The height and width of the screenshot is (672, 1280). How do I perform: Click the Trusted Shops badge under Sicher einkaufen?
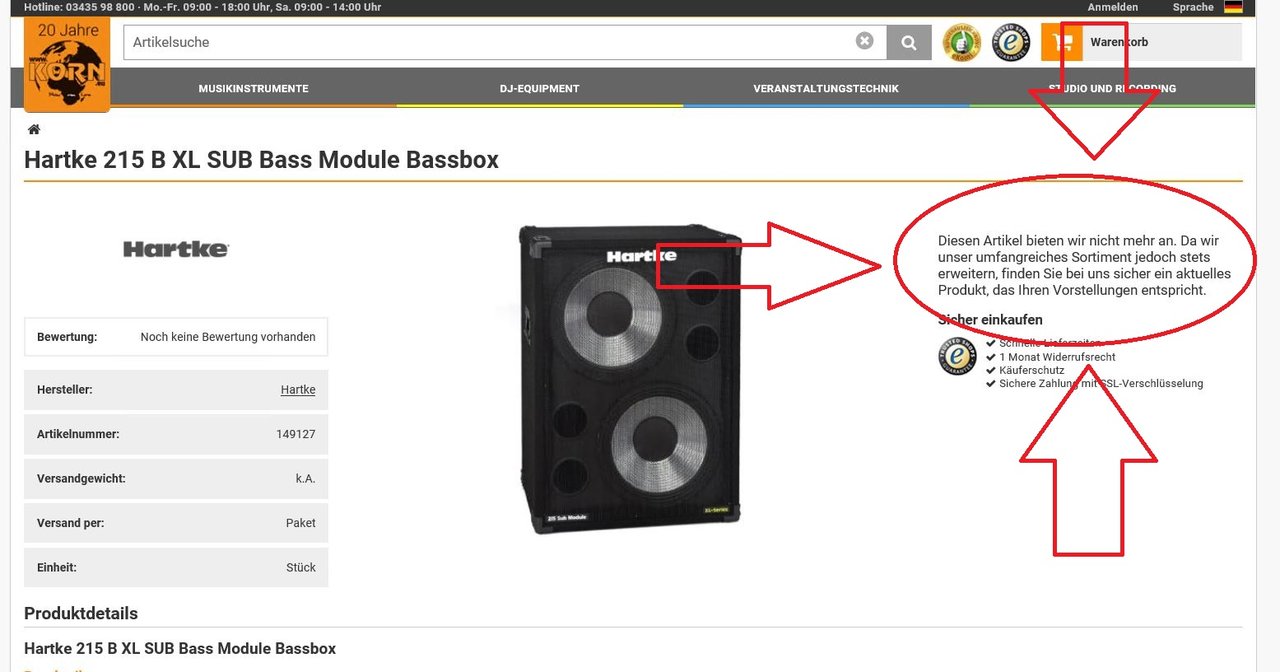[x=957, y=356]
